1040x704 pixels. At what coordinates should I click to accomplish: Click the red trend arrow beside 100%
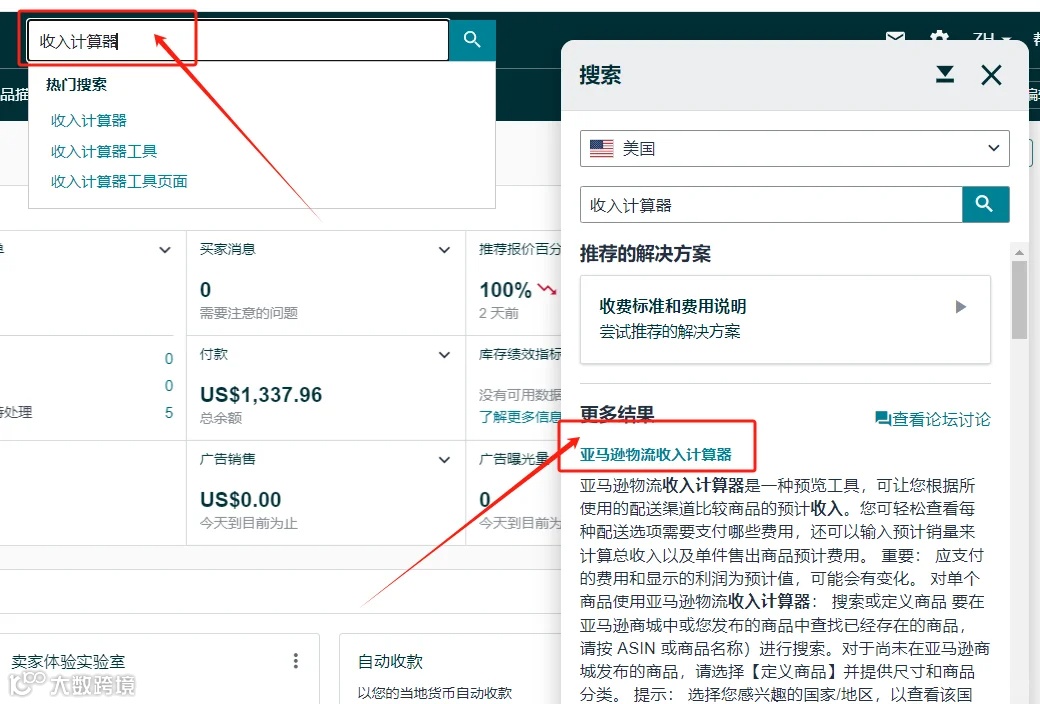click(547, 289)
